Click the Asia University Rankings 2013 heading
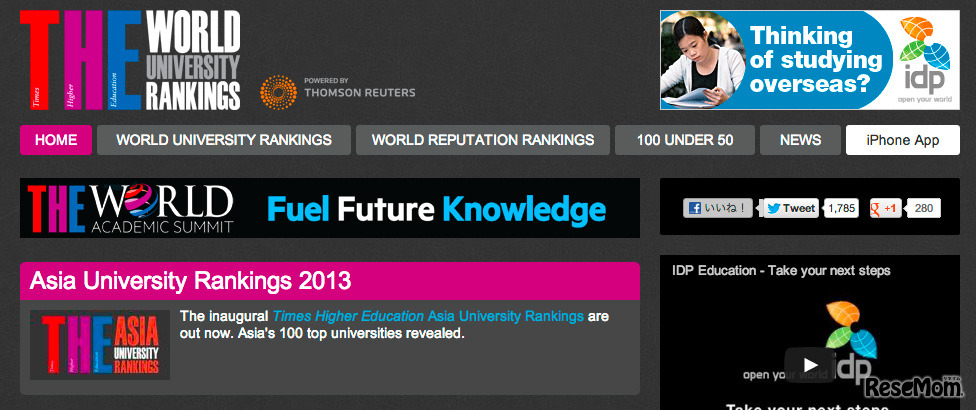The image size is (976, 410). point(190,281)
